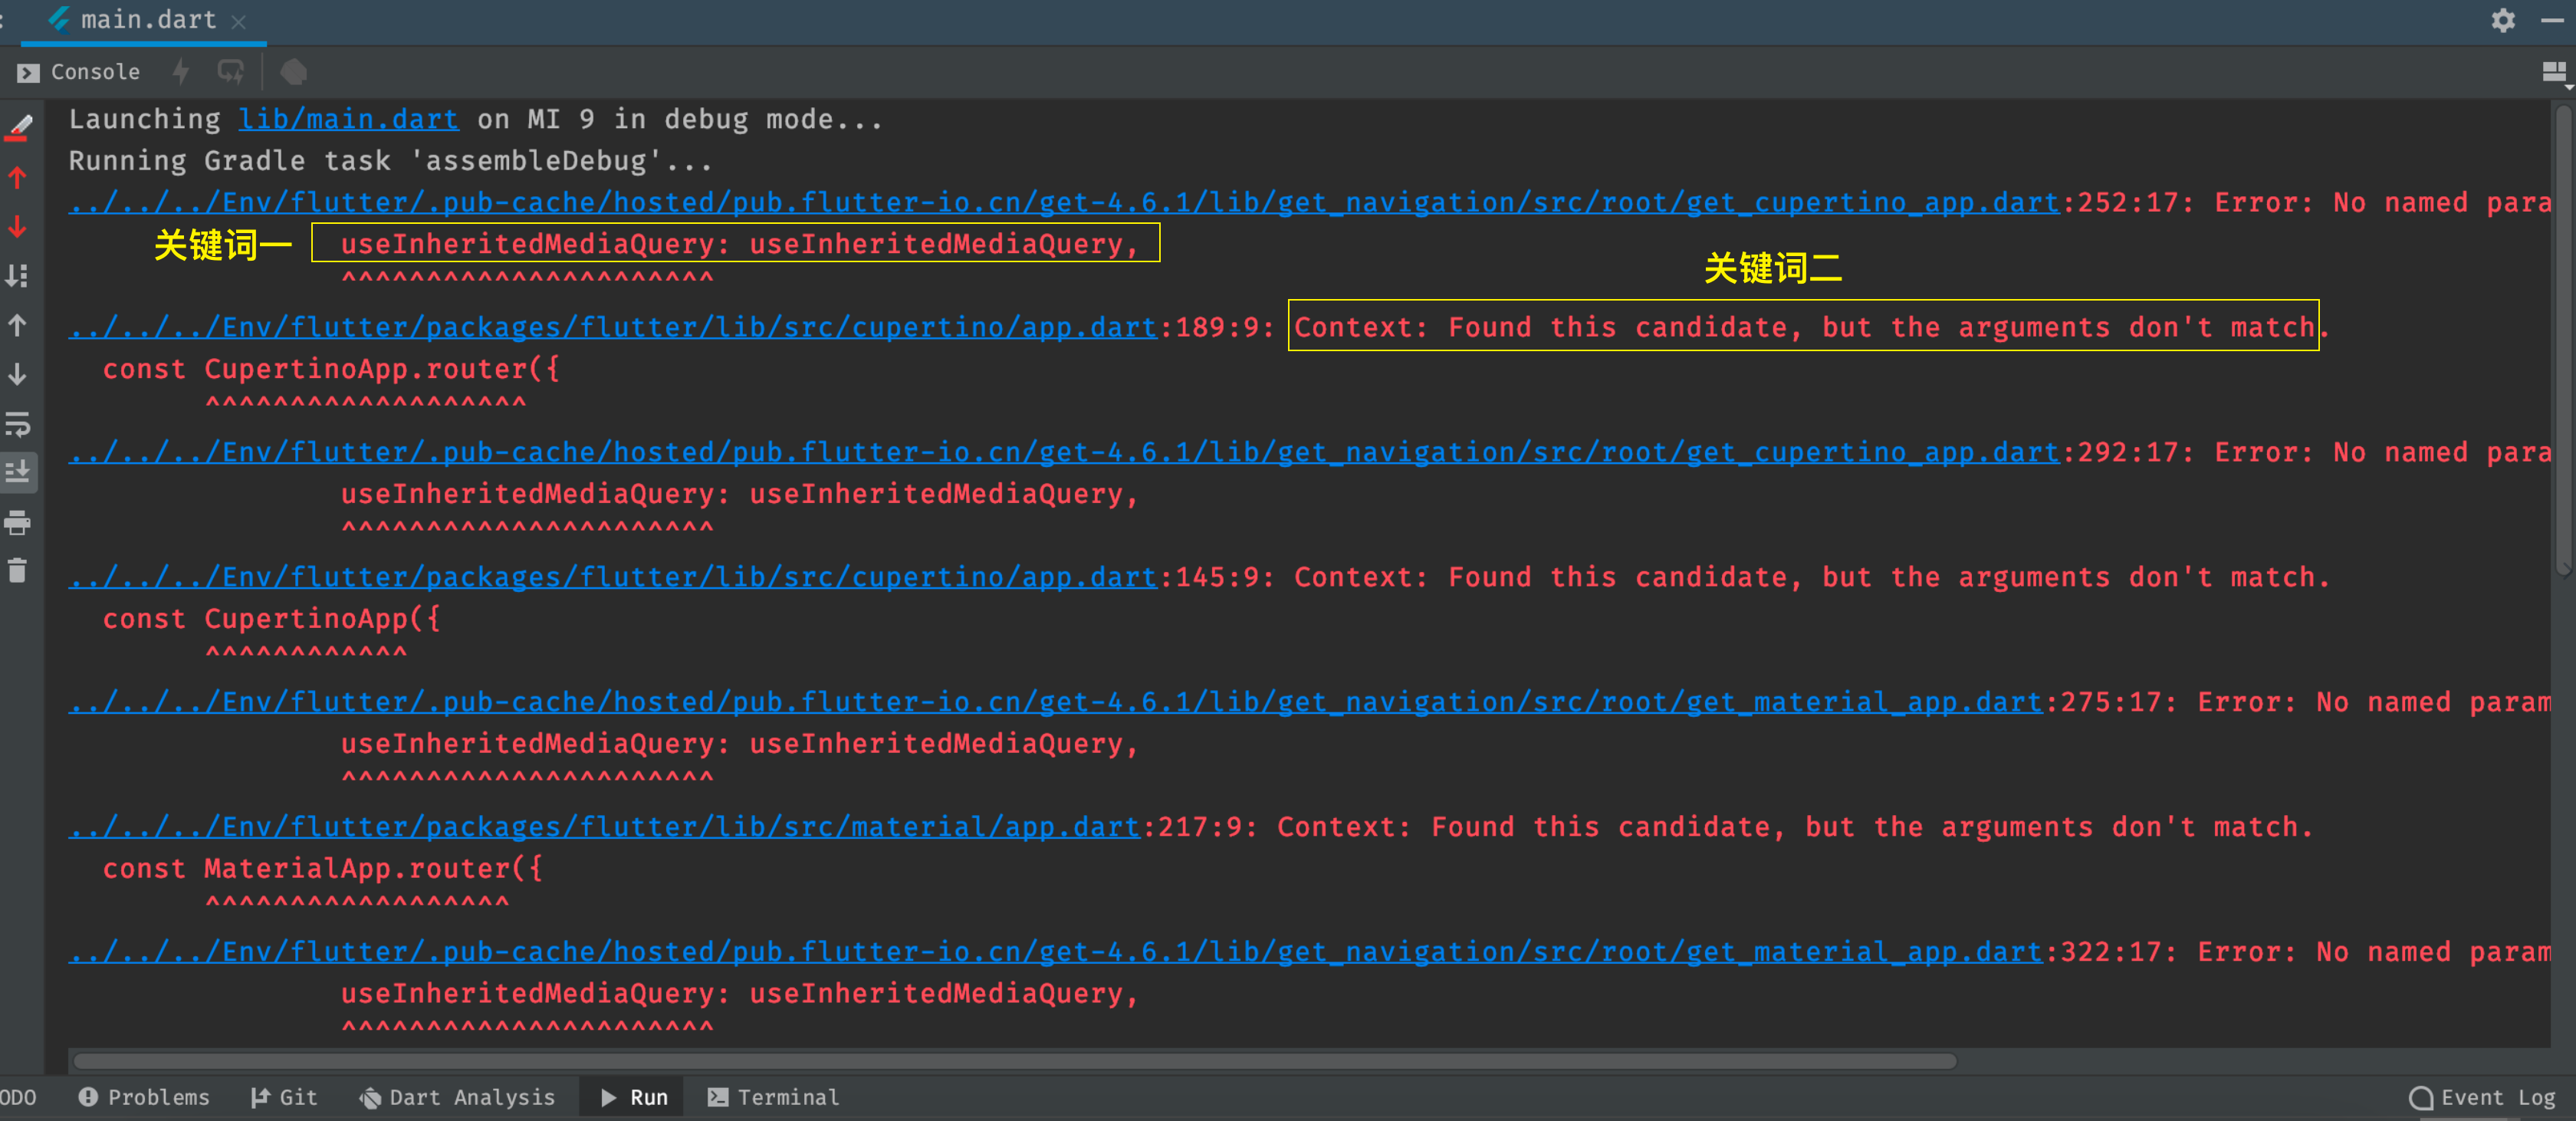
Task: Open the Dart Analysis tool window tab
Action: (457, 1097)
